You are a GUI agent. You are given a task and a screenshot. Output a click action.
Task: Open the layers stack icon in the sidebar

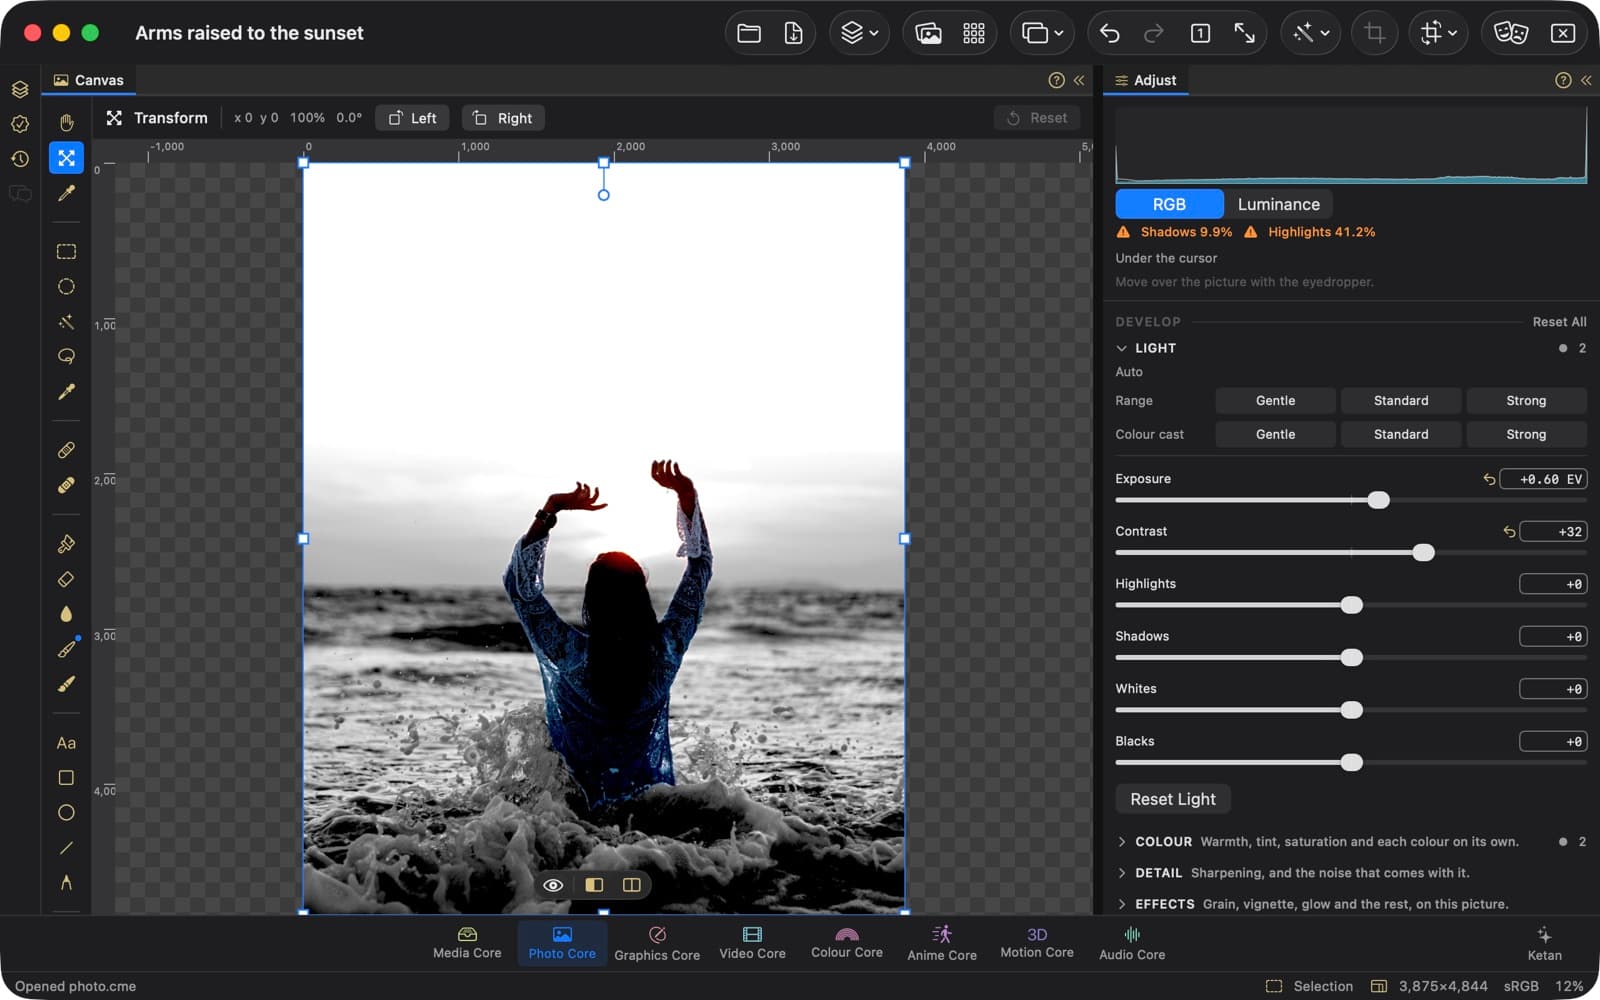point(20,89)
